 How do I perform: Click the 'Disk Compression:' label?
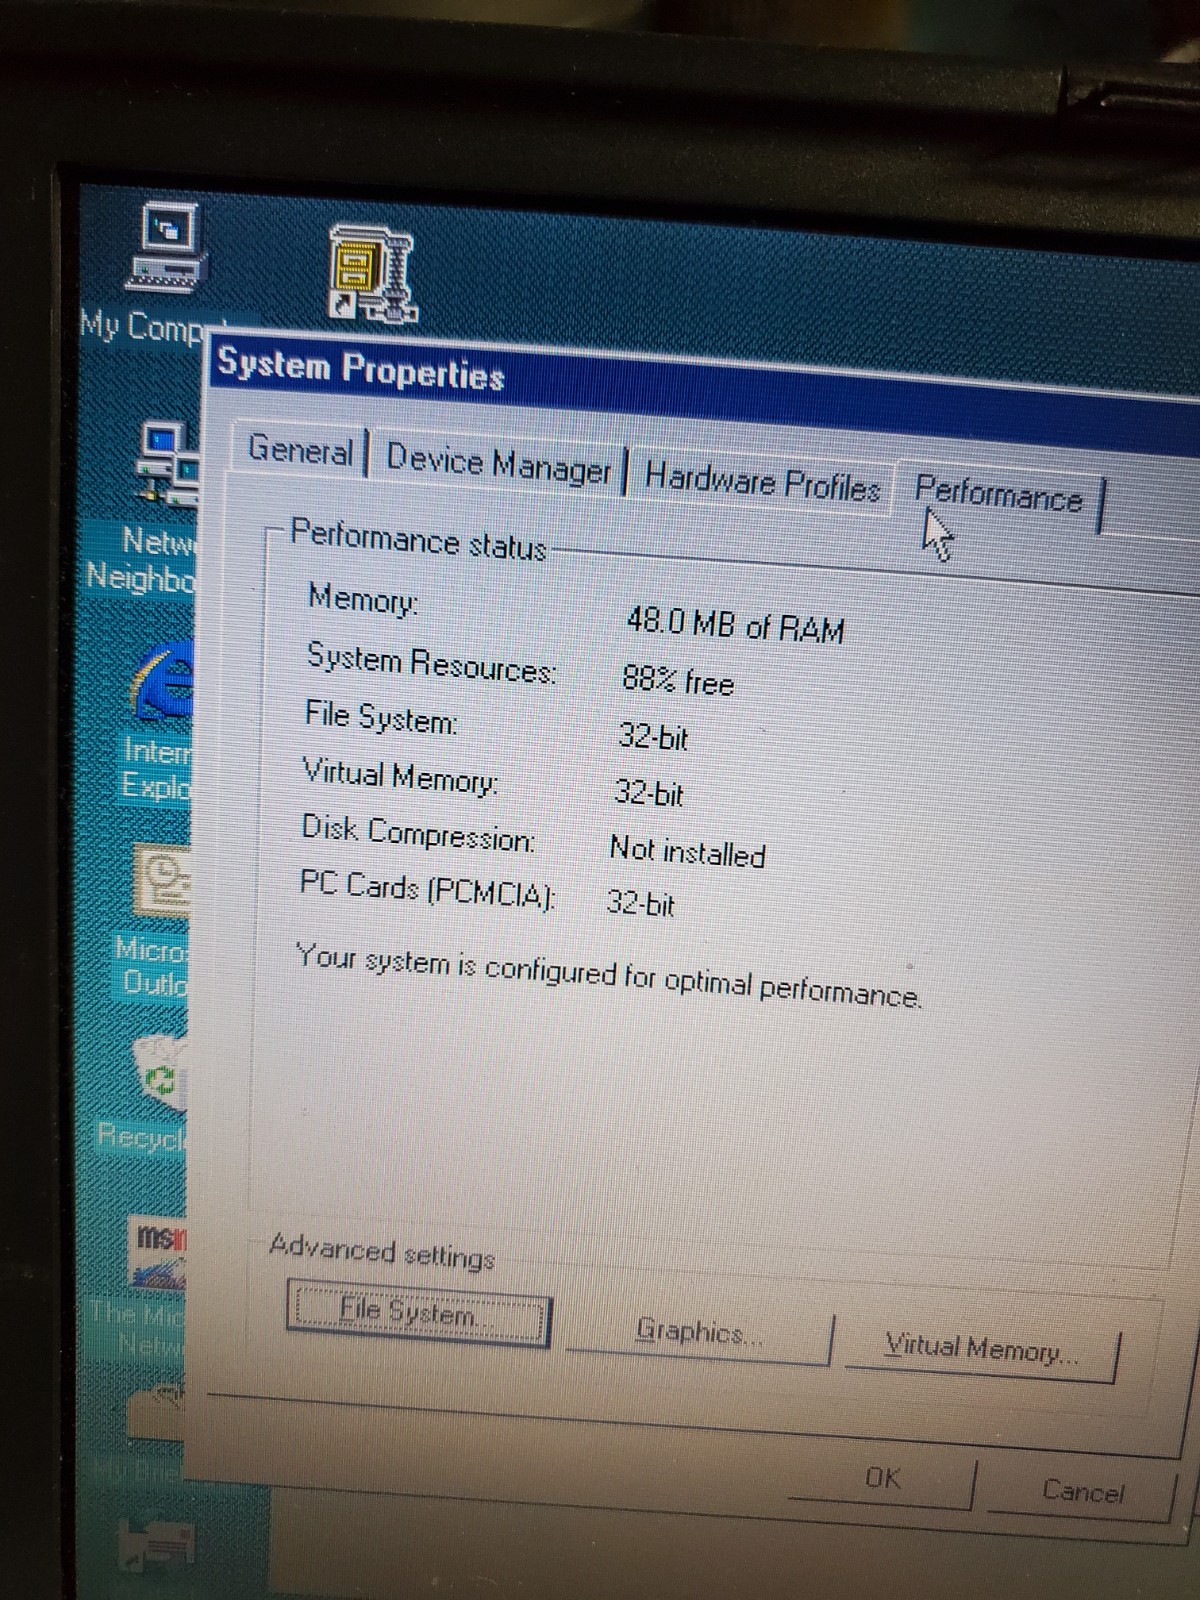(x=418, y=833)
